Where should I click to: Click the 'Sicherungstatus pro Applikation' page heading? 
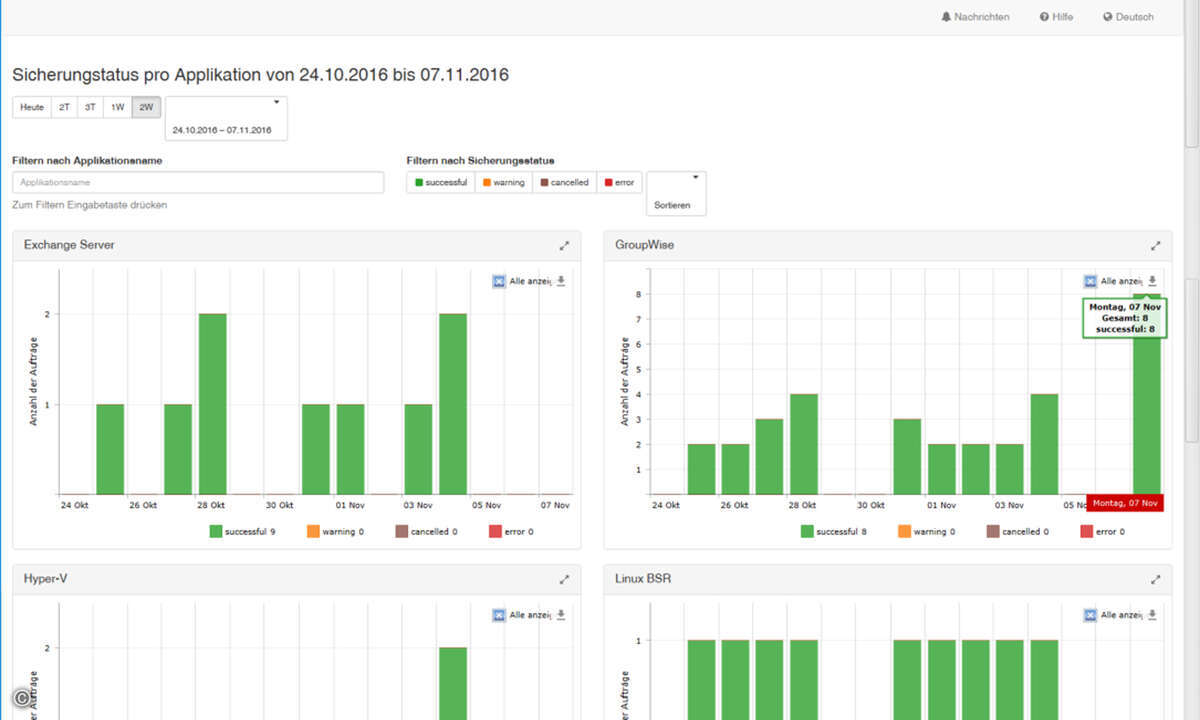pos(261,75)
